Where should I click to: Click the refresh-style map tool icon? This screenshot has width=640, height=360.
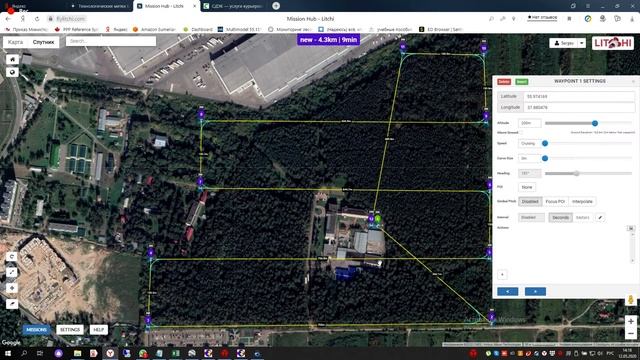point(12,256)
